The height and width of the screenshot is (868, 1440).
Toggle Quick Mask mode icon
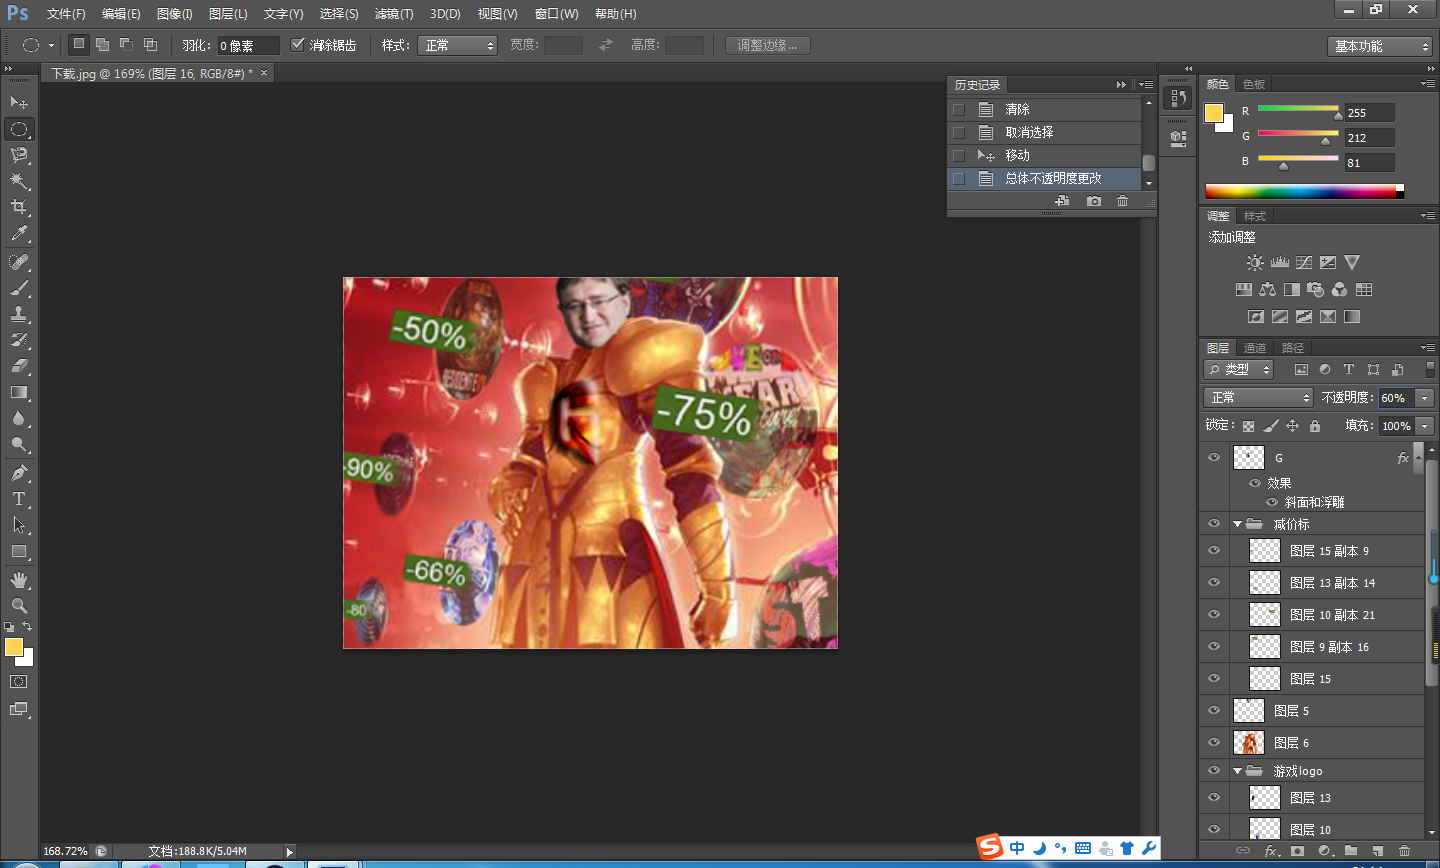click(x=19, y=682)
